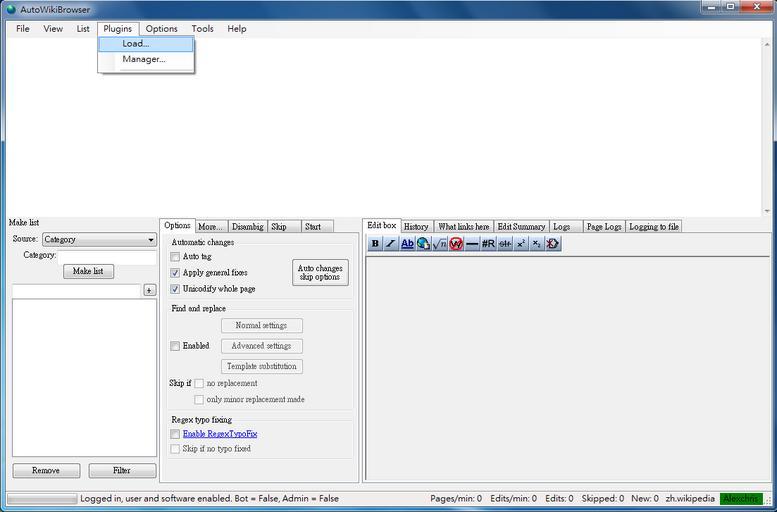Click the nowiki (crossed W) icon
The image size is (777, 512).
(456, 244)
